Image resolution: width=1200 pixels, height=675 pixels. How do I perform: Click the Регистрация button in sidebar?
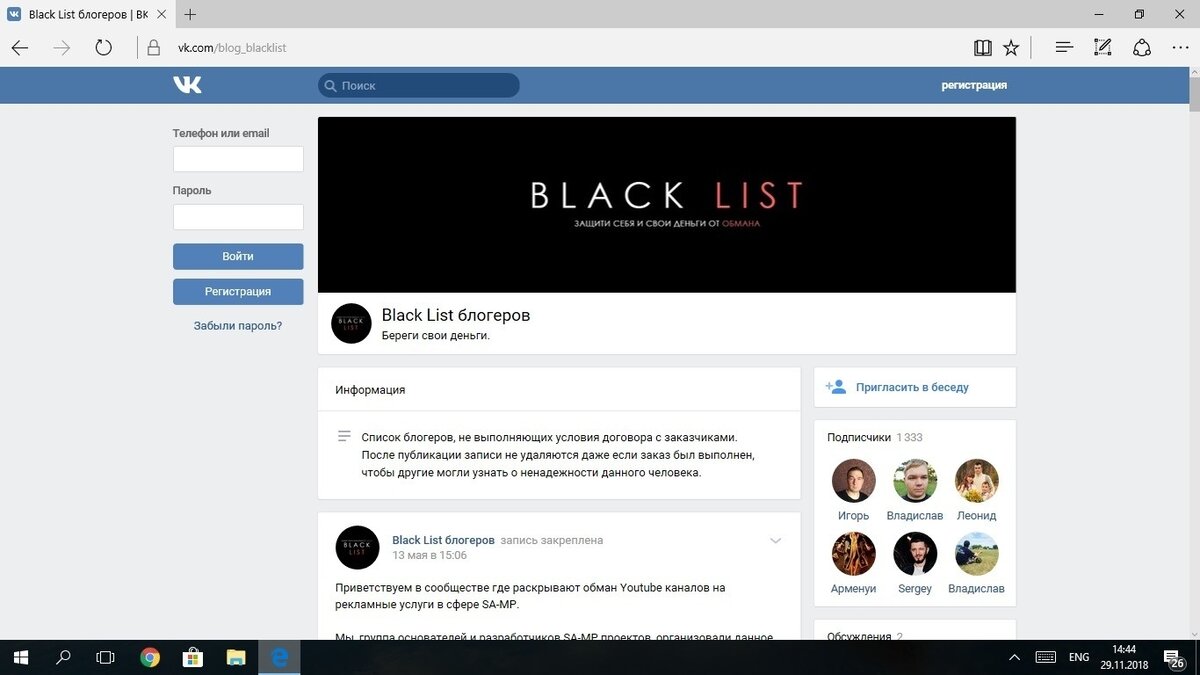coord(238,291)
